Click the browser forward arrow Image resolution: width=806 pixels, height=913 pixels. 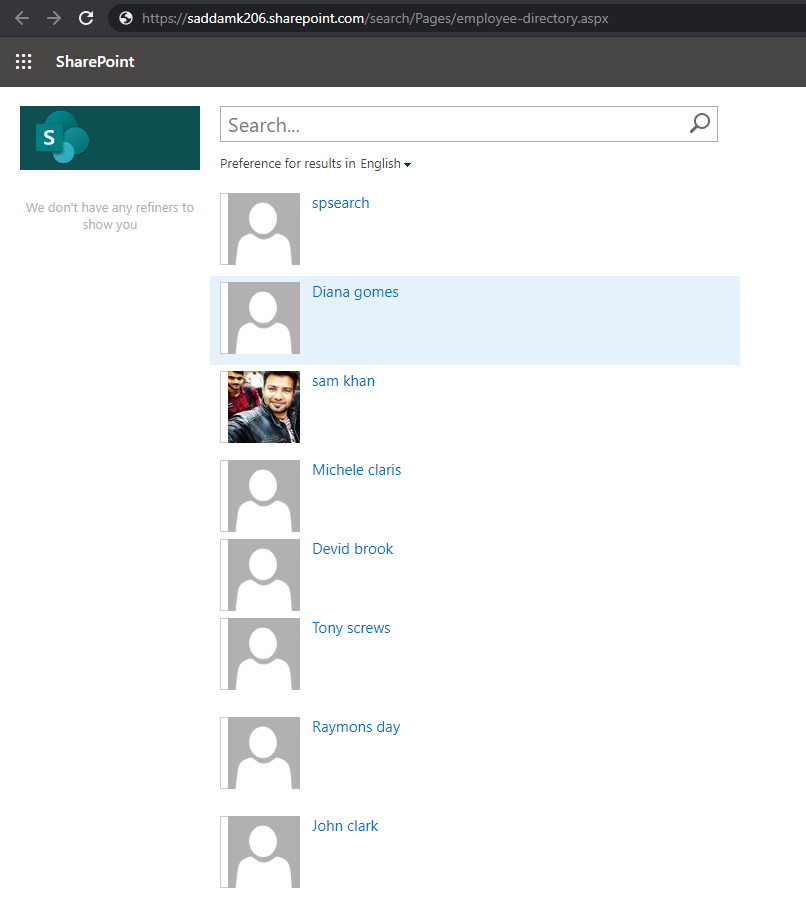[x=54, y=19]
